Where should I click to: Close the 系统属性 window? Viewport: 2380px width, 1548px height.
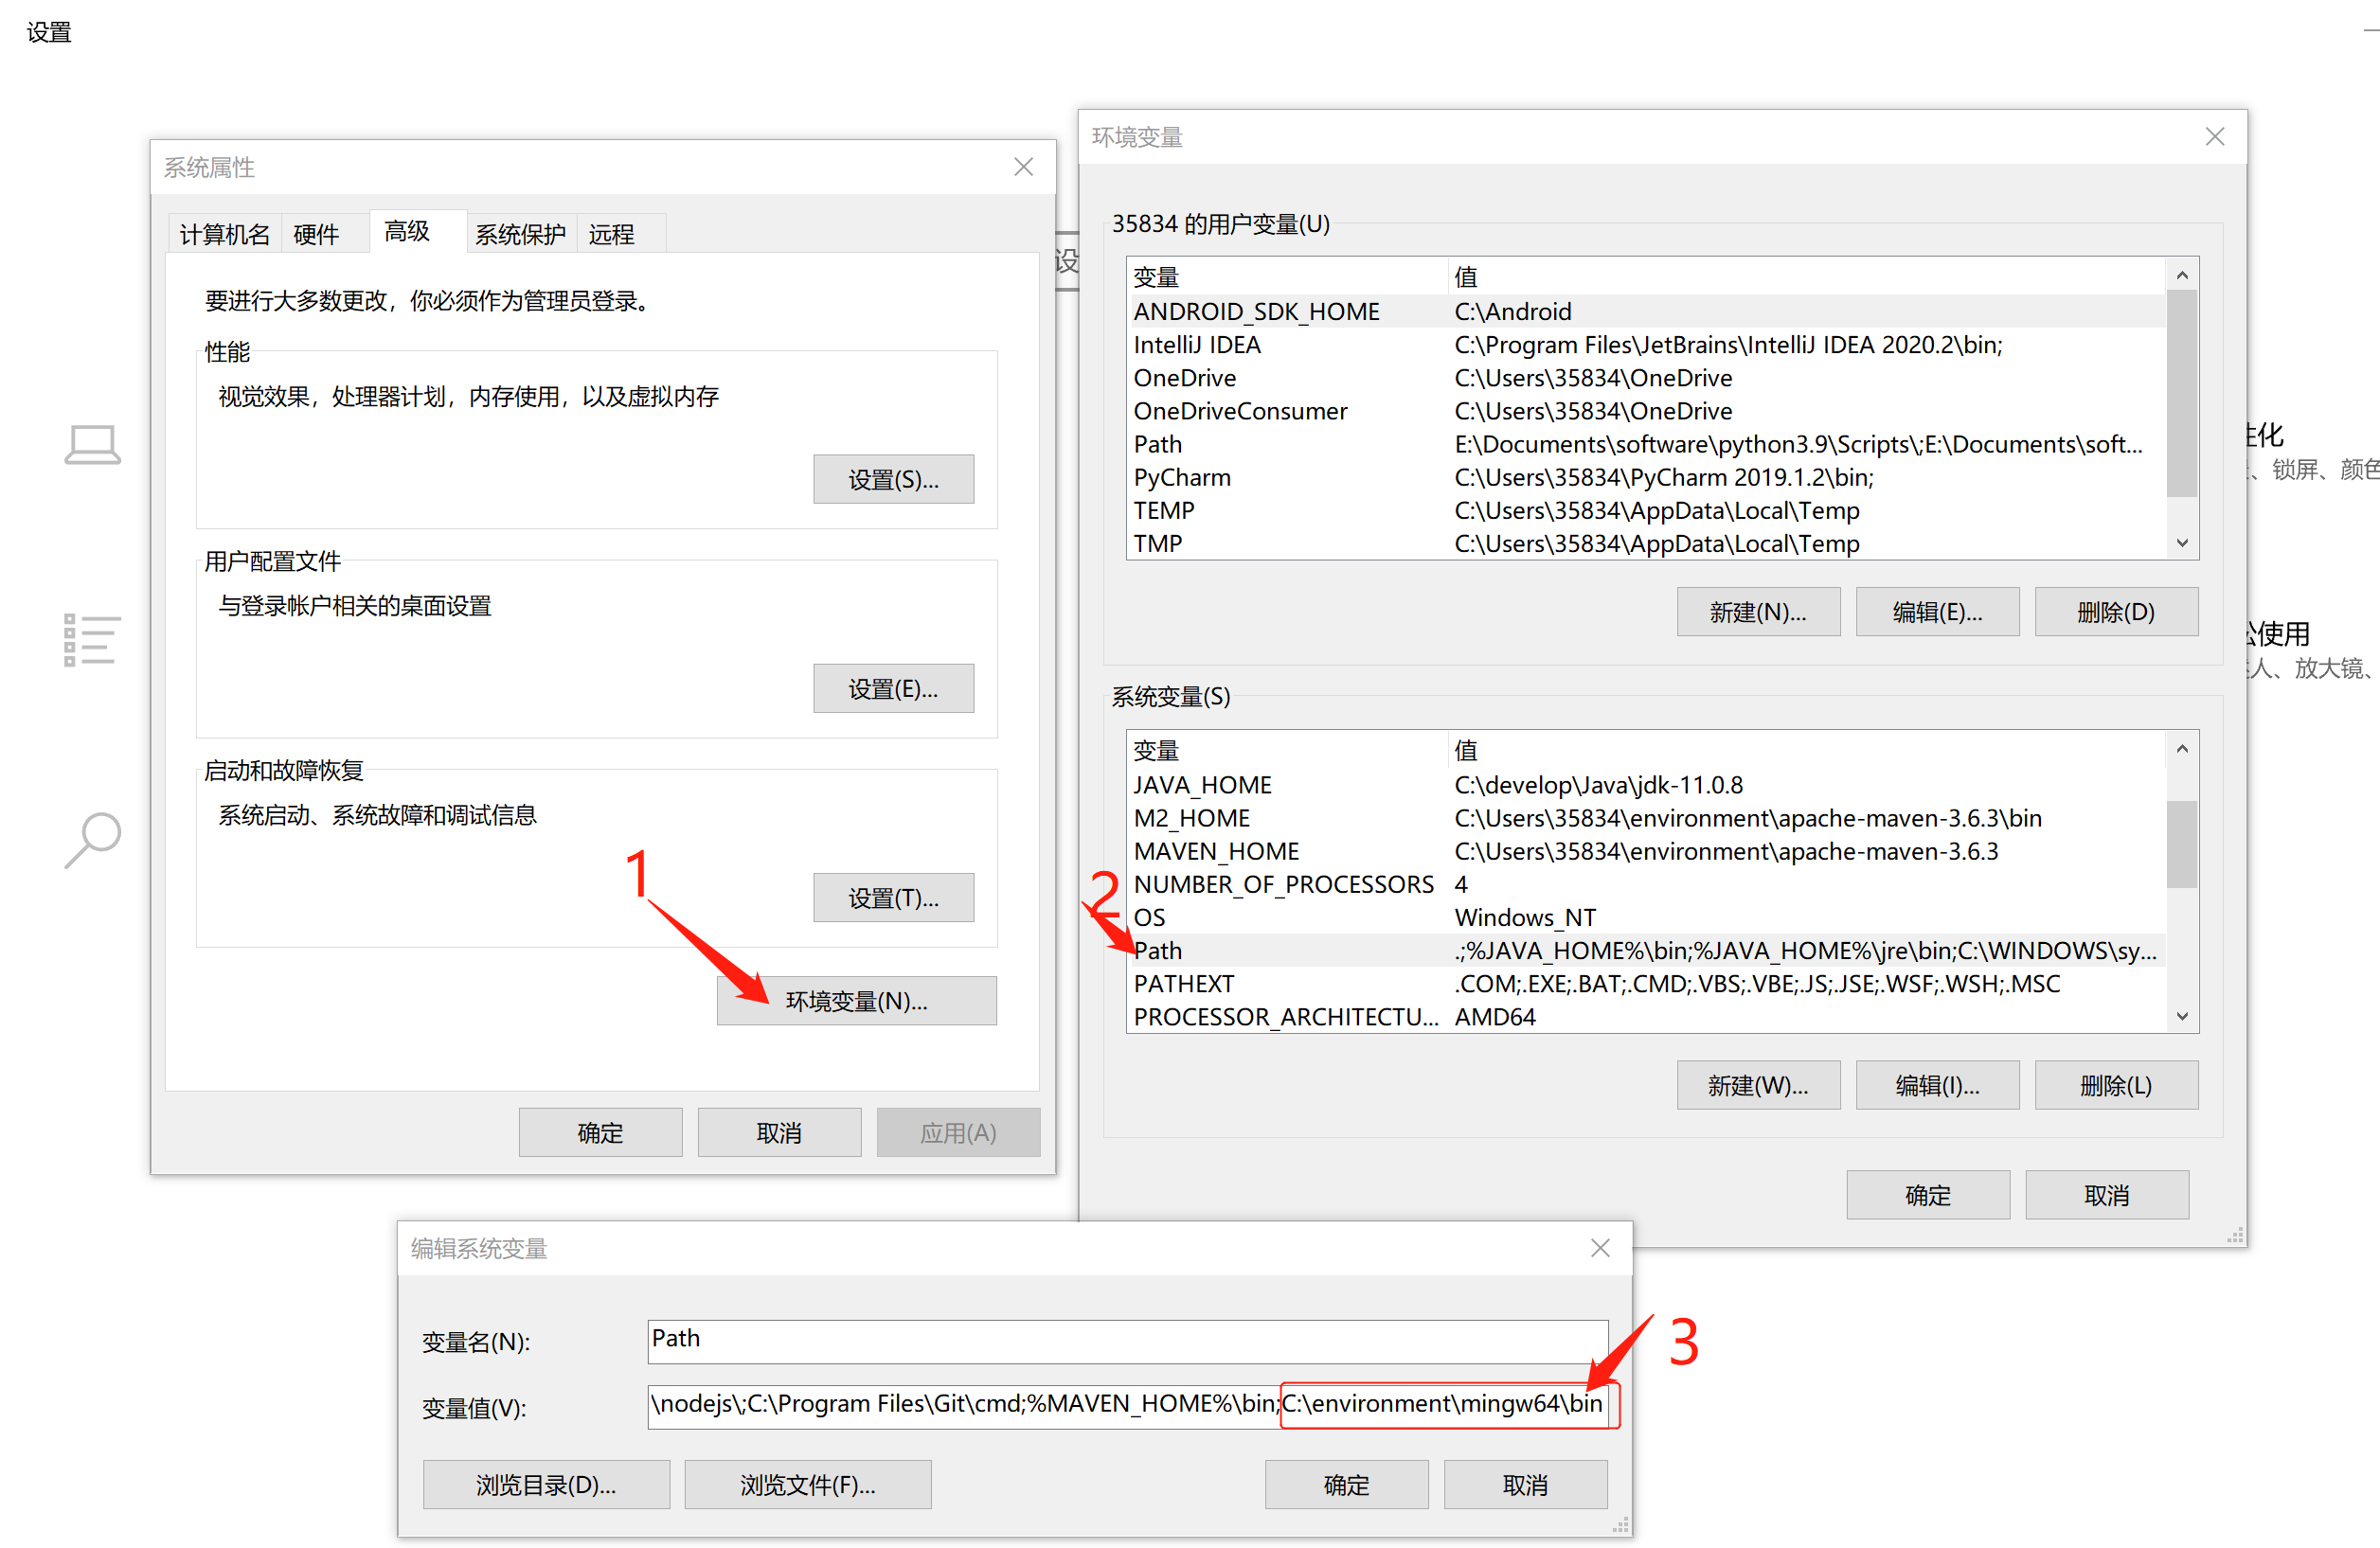tap(1022, 167)
